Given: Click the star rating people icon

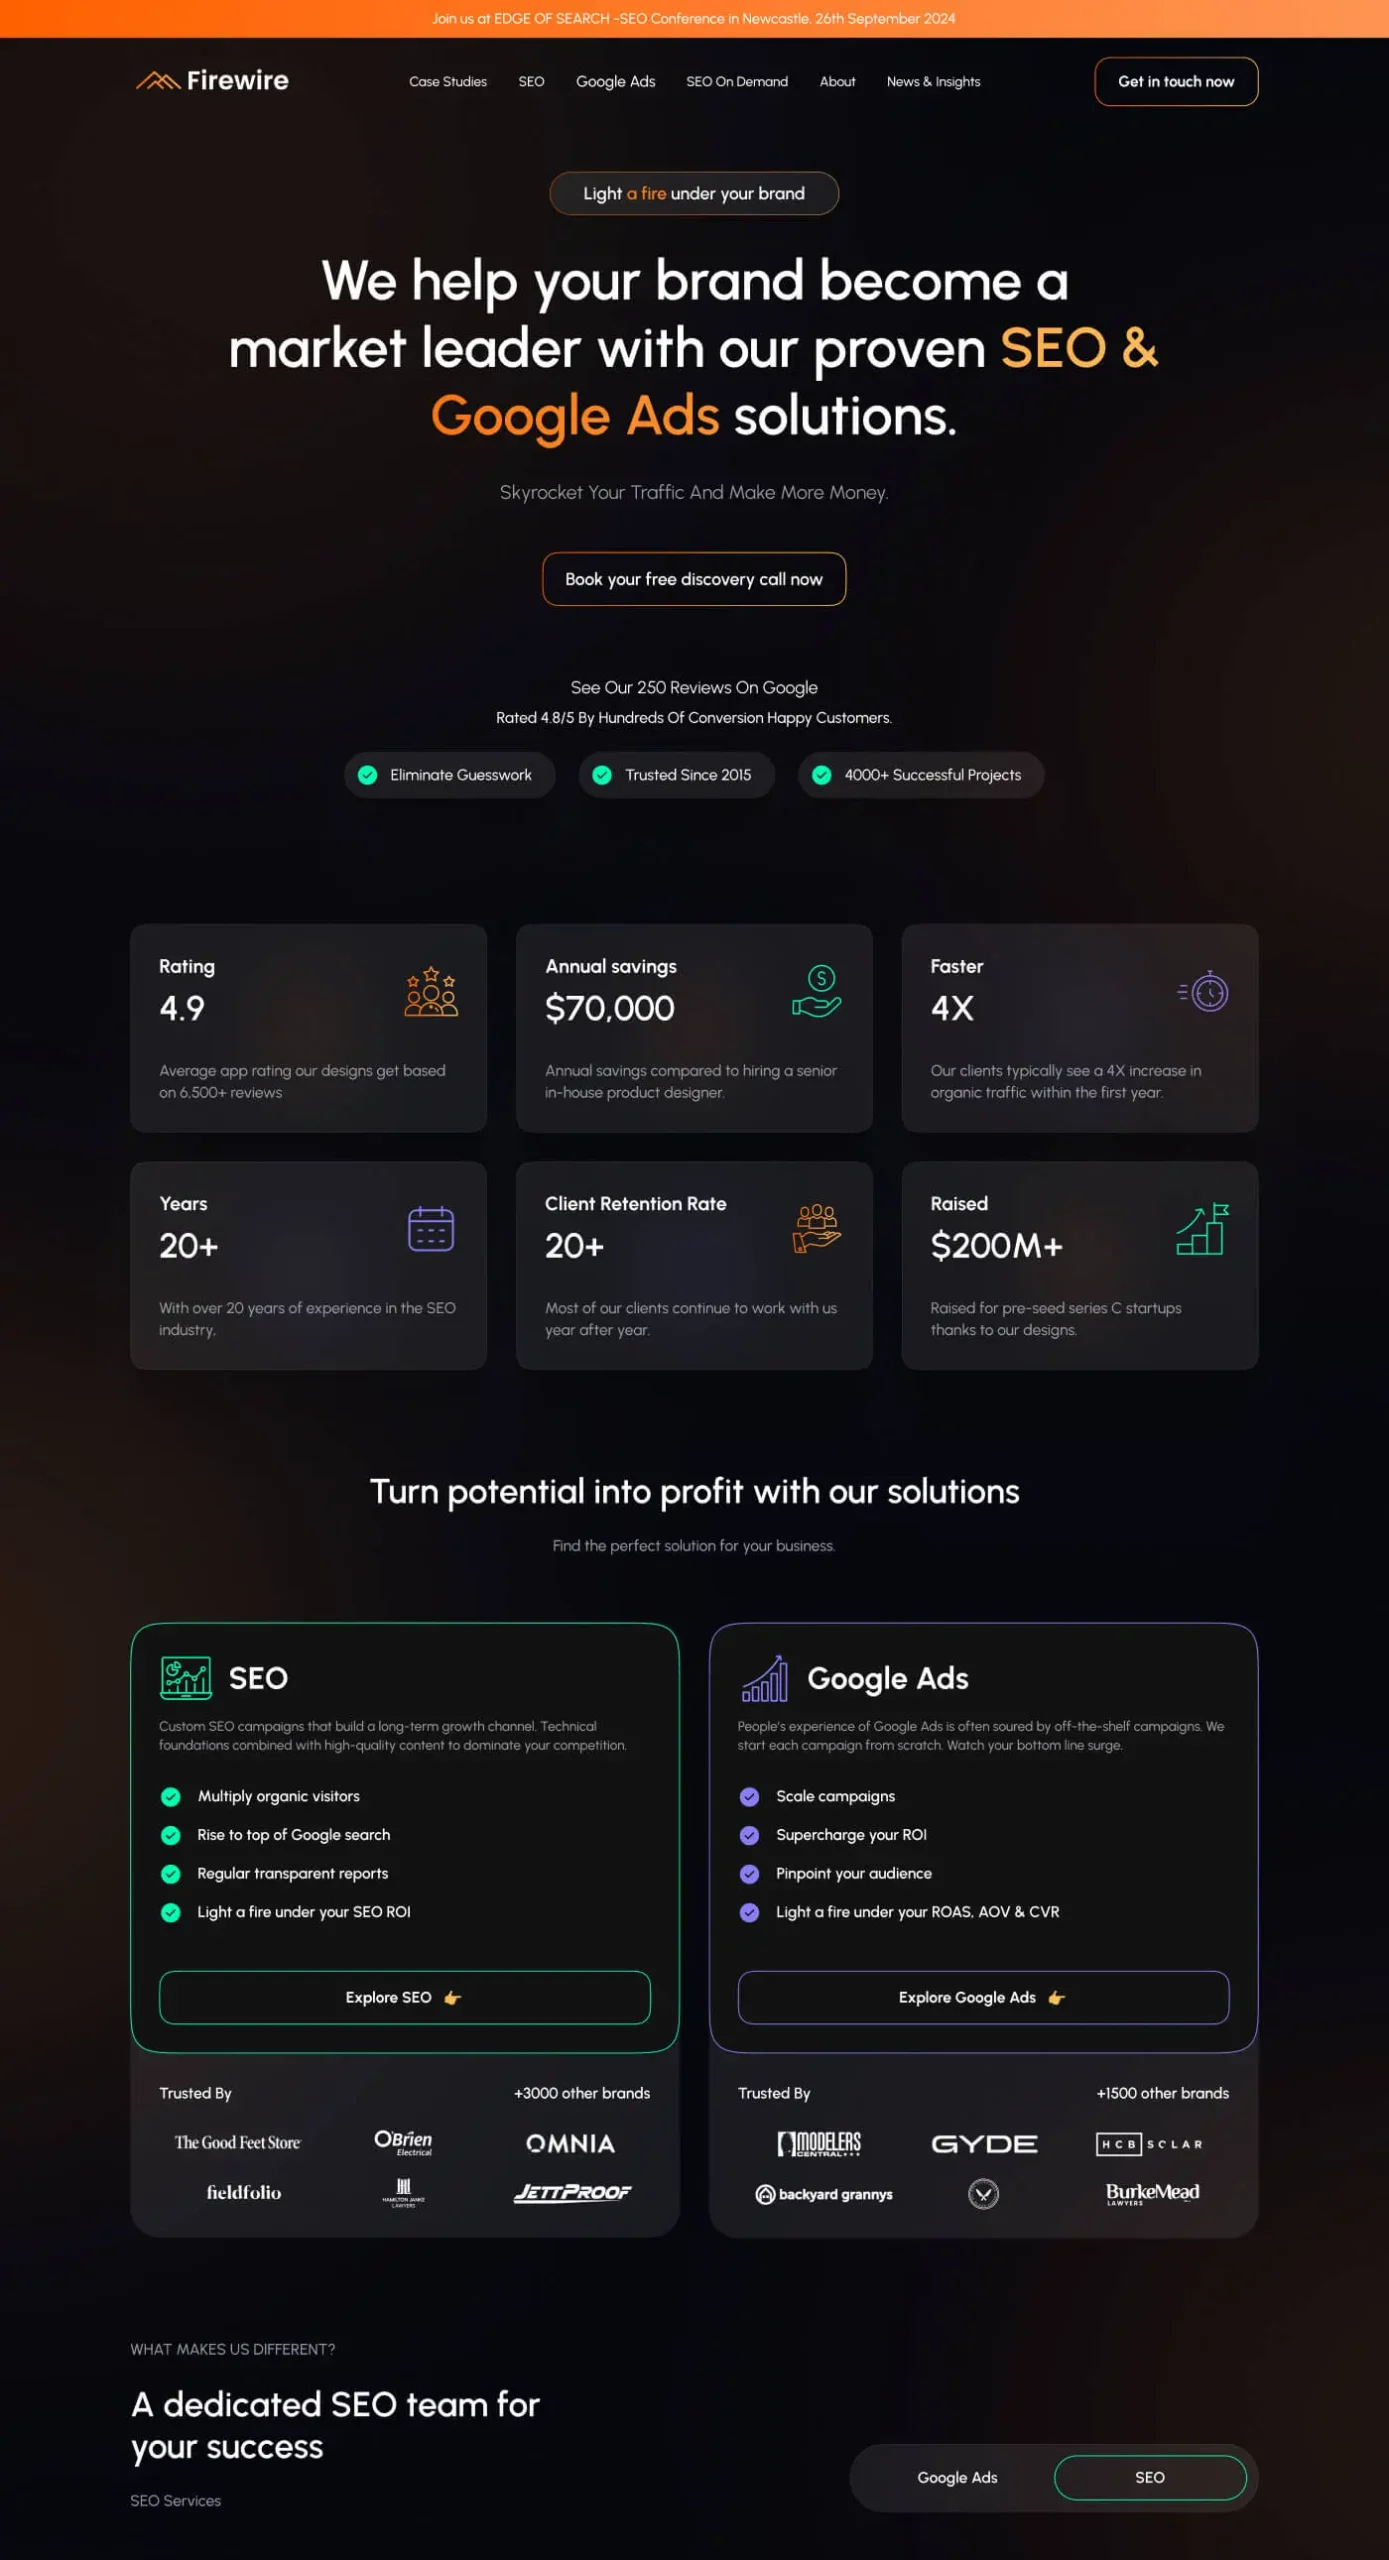Looking at the screenshot, I should pyautogui.click(x=431, y=991).
